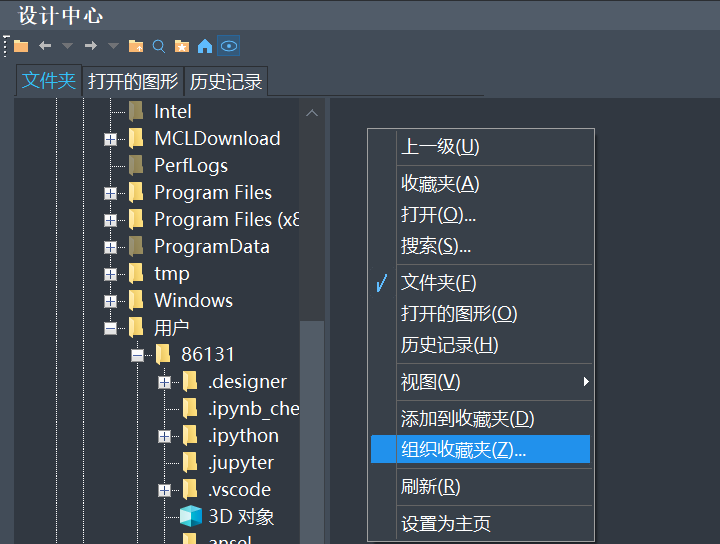Select the Program Files label

point(213,193)
